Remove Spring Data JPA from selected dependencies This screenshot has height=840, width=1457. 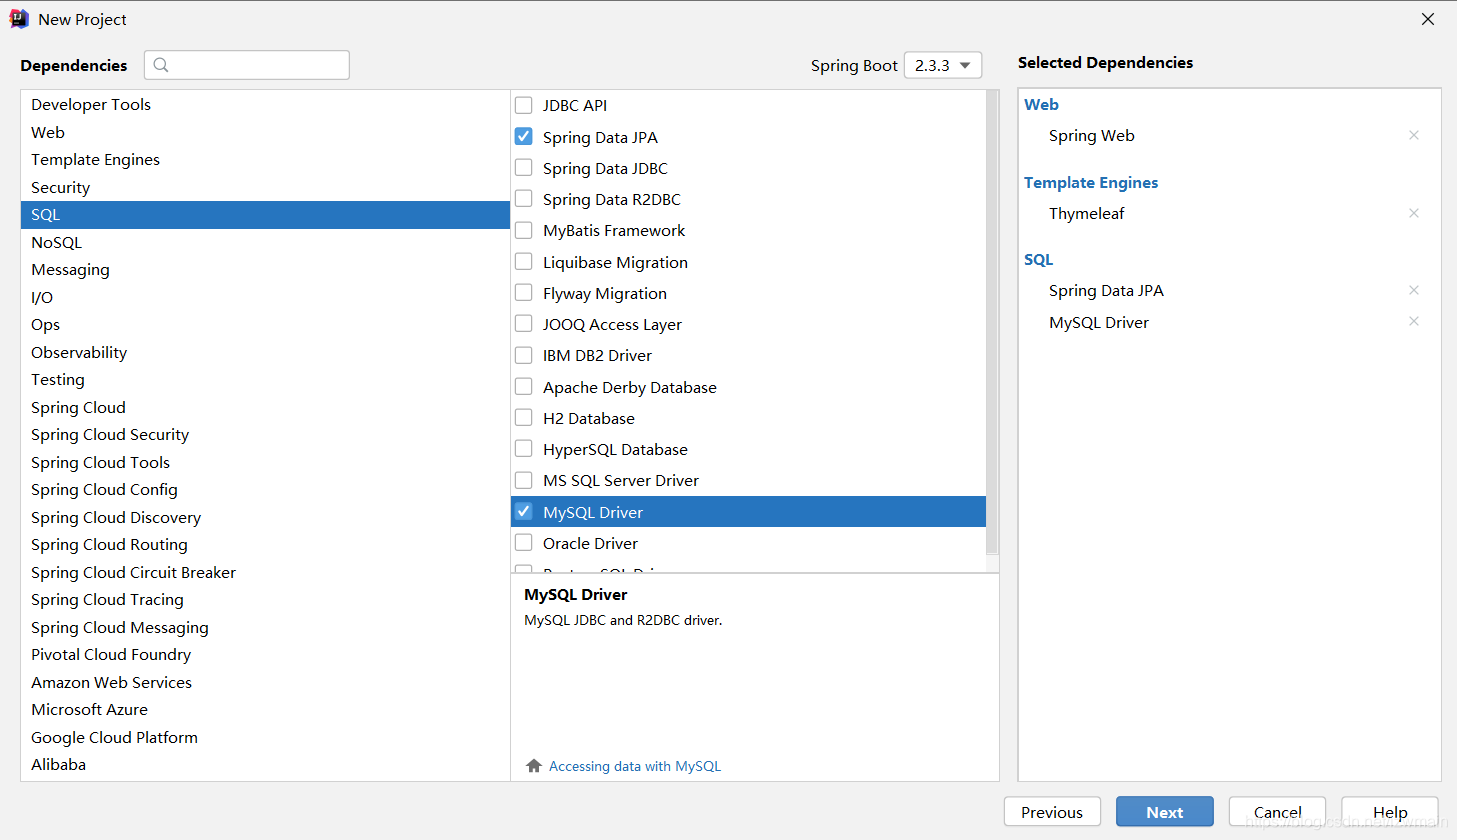click(x=1414, y=290)
